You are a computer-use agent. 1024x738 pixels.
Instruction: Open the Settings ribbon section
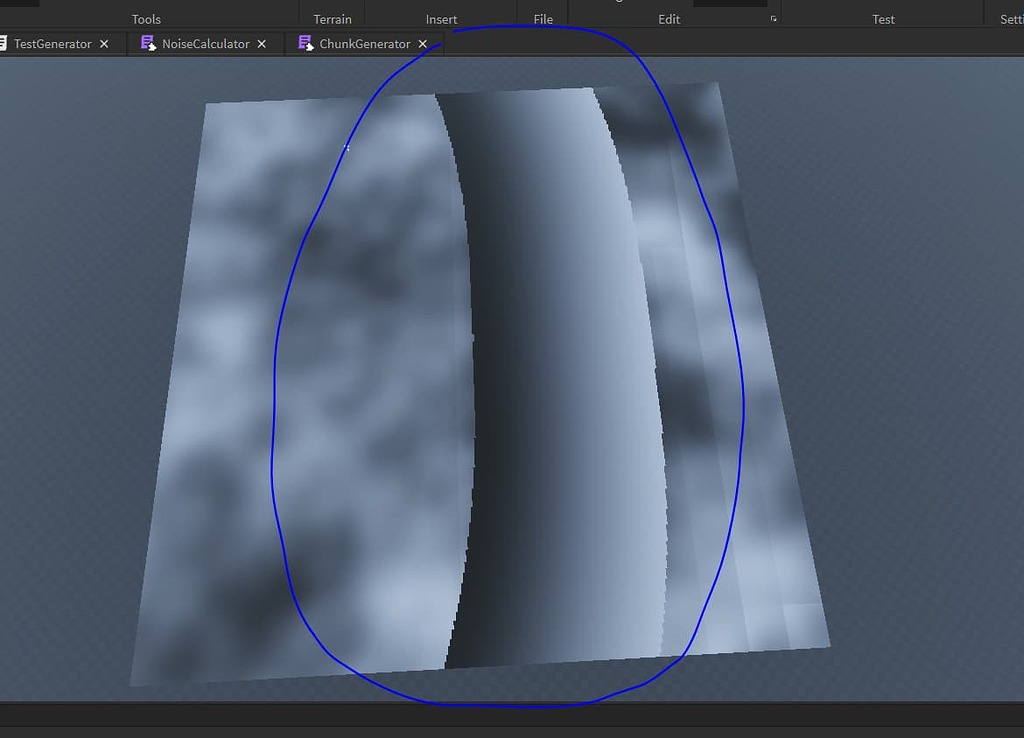pos(1013,18)
